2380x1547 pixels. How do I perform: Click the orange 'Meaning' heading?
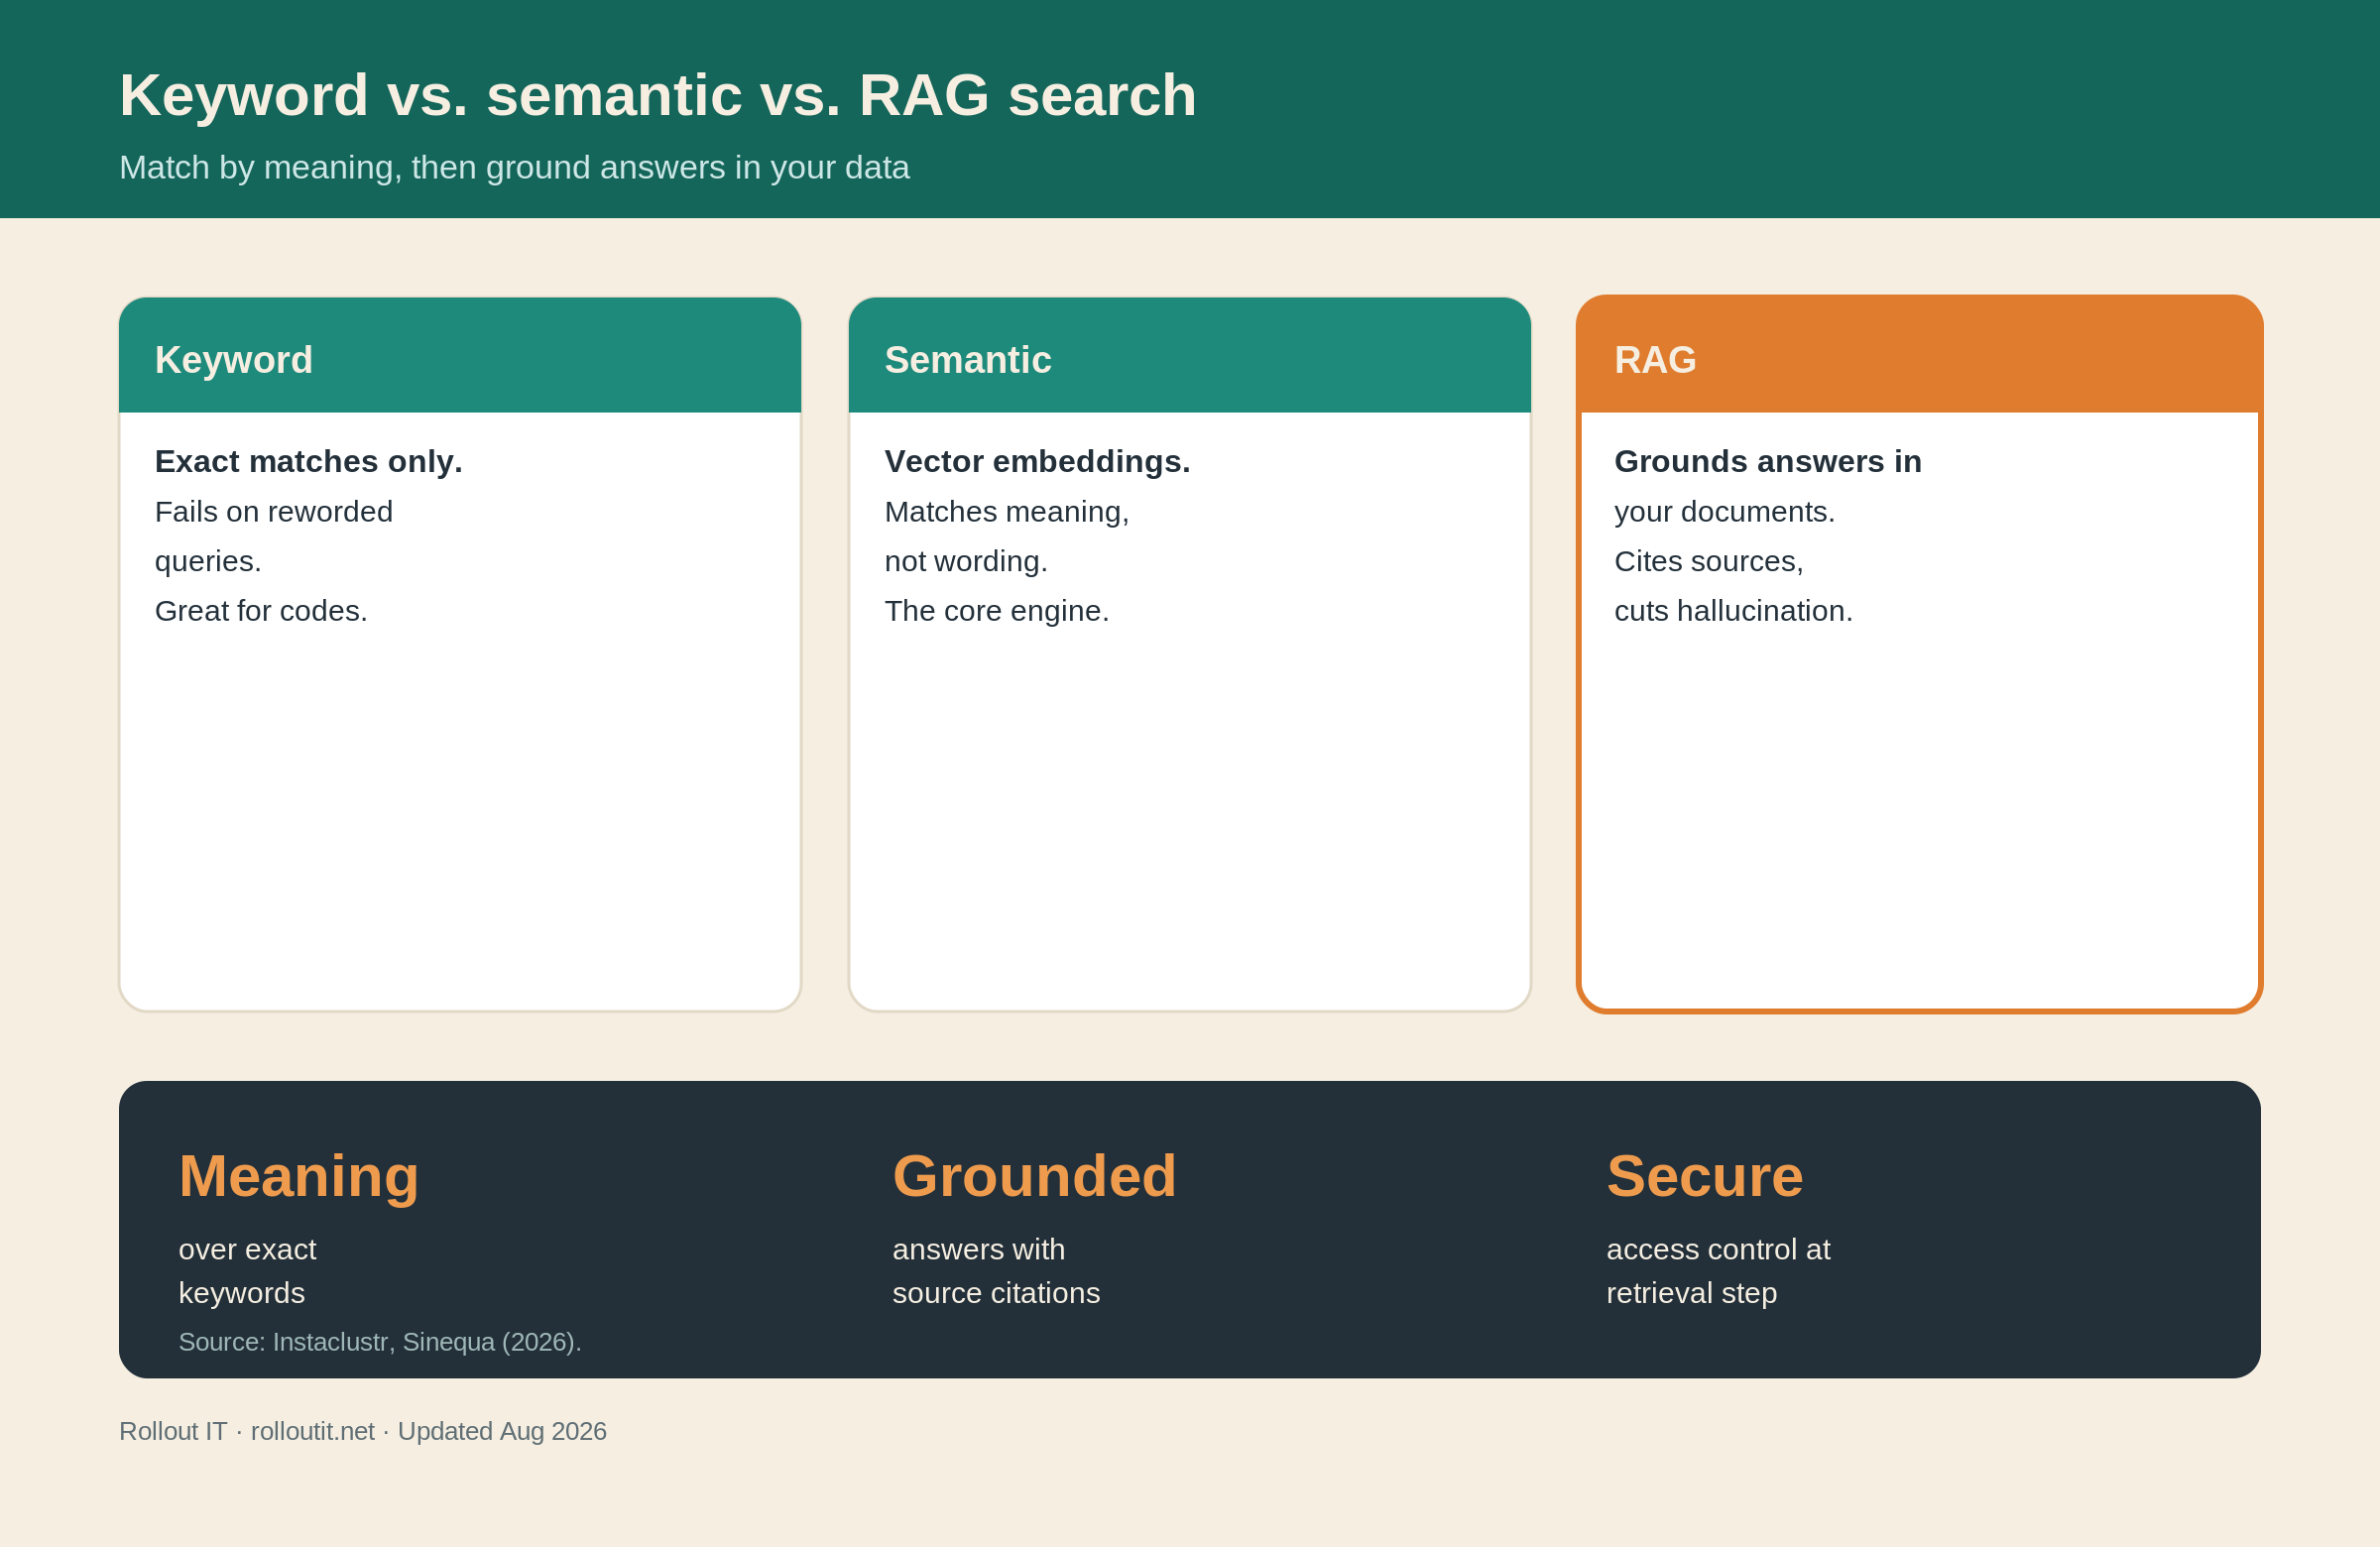(298, 1176)
